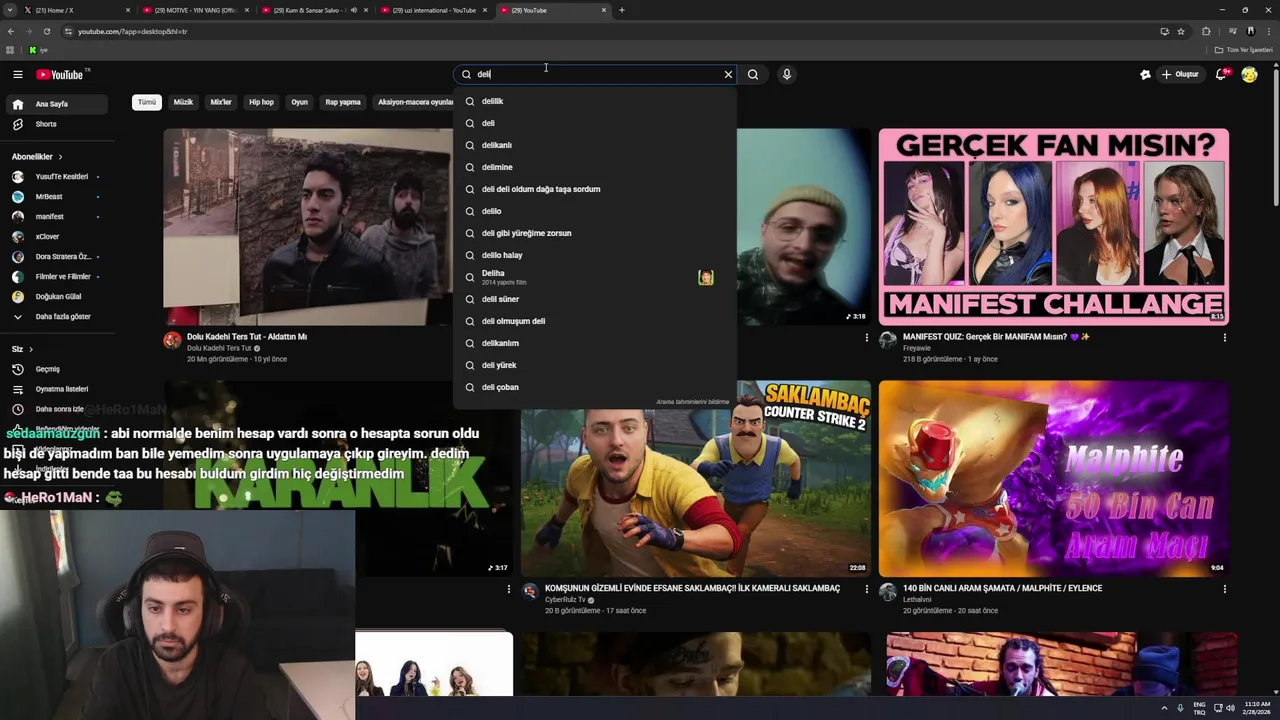Screen dimensions: 1280x720
Task: Start voice search with the microphone
Action: (x=787, y=74)
